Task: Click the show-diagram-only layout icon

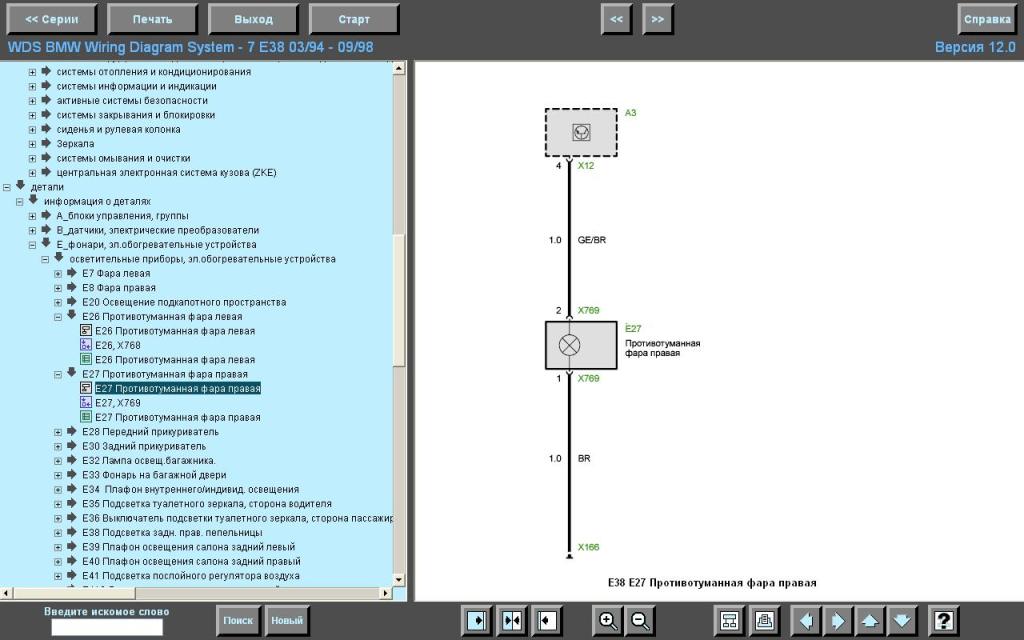Action: coord(547,620)
